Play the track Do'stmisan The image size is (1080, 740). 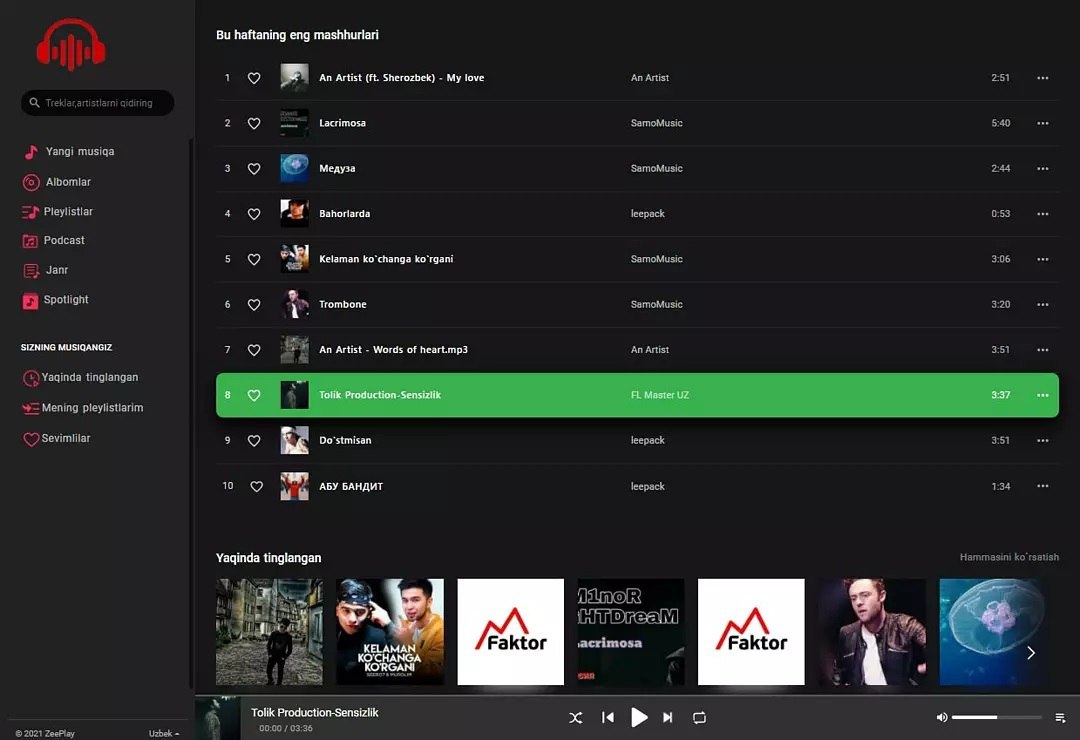[345, 441]
